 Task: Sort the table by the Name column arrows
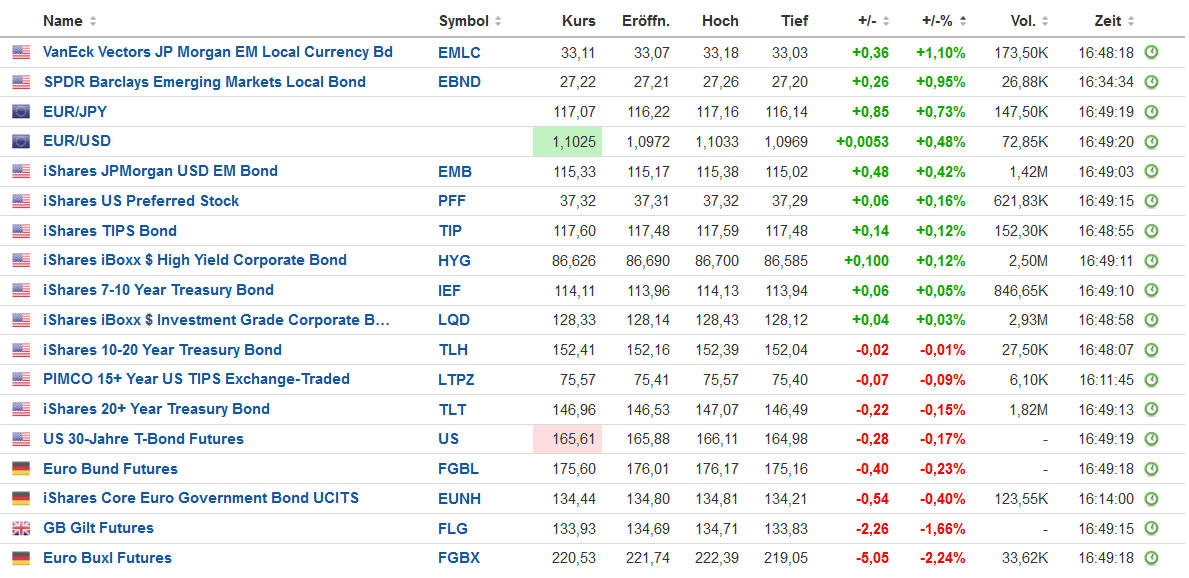93,21
